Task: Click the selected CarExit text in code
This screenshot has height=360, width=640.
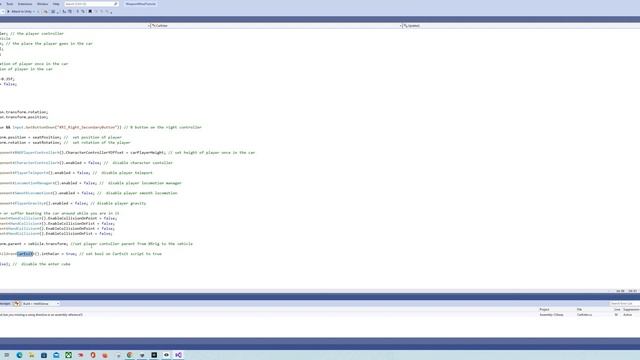Action: (25, 254)
